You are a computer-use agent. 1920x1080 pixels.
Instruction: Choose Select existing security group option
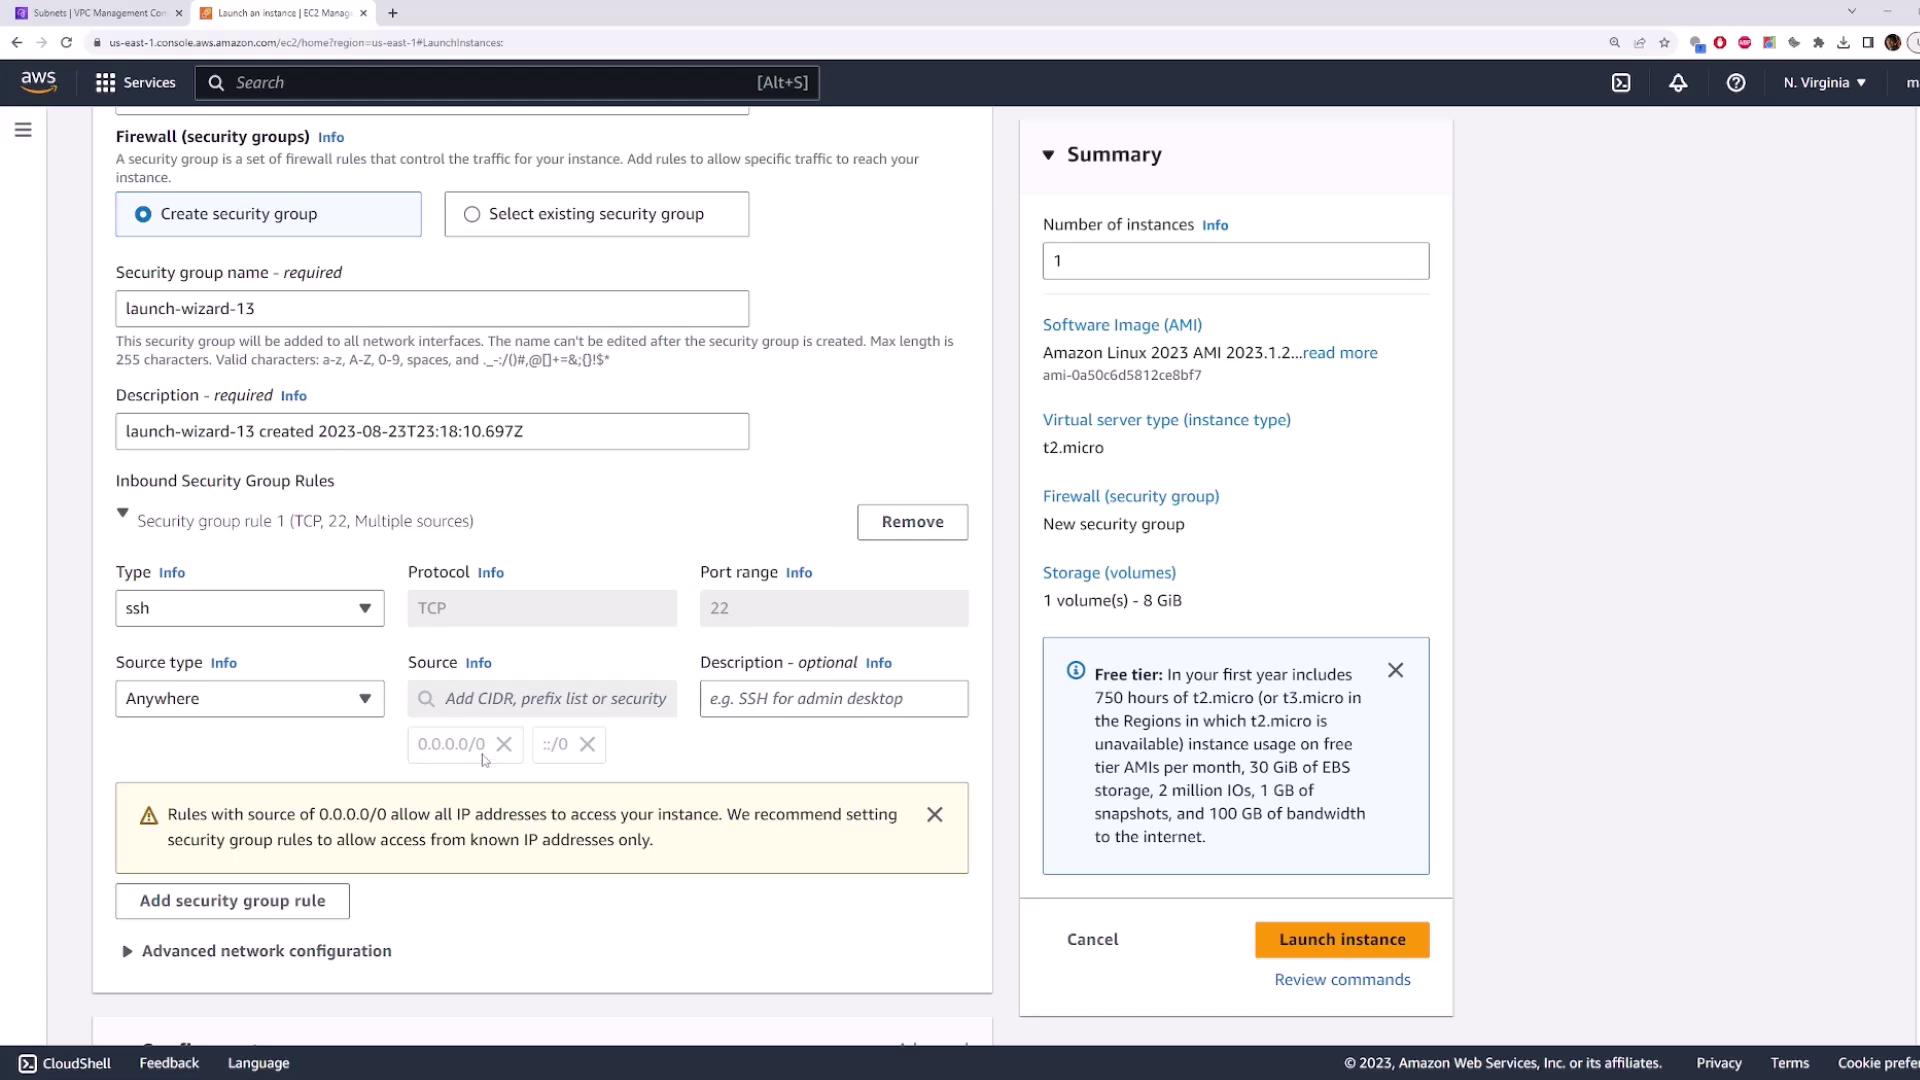pyautogui.click(x=472, y=214)
